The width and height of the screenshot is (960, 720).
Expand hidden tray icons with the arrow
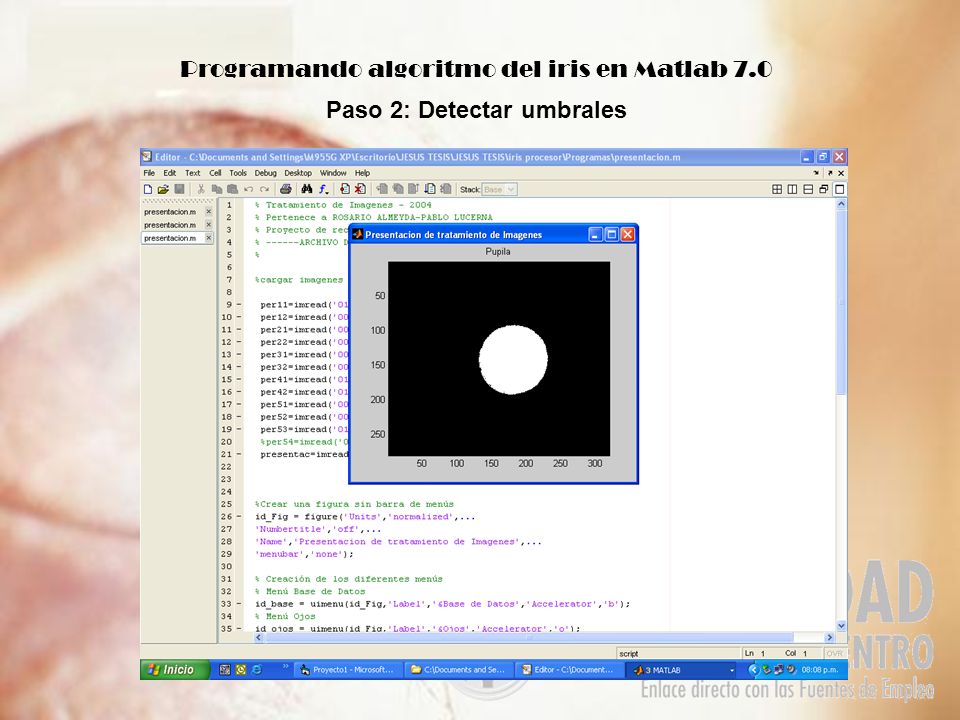click(x=753, y=670)
